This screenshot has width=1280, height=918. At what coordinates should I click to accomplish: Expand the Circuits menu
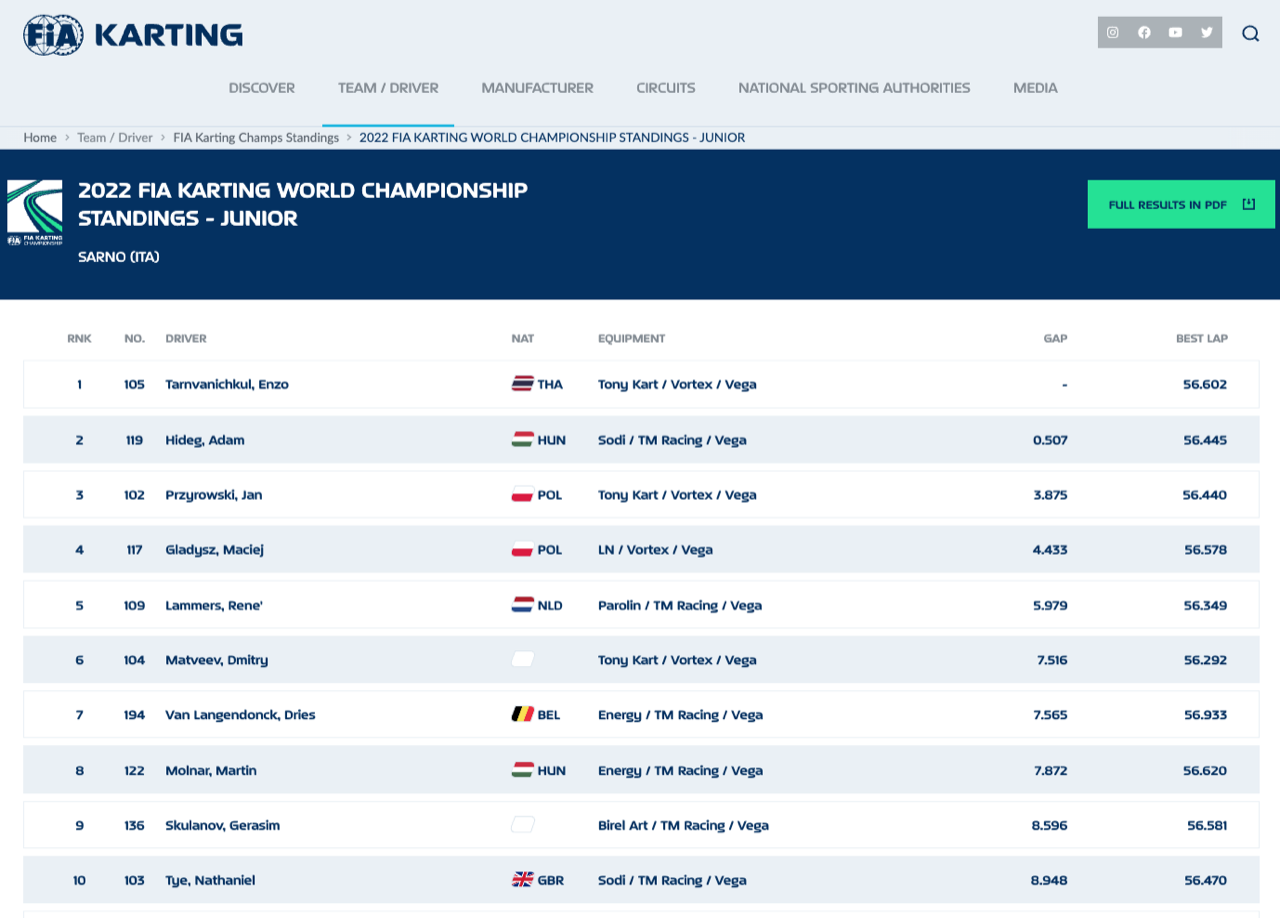(x=666, y=88)
